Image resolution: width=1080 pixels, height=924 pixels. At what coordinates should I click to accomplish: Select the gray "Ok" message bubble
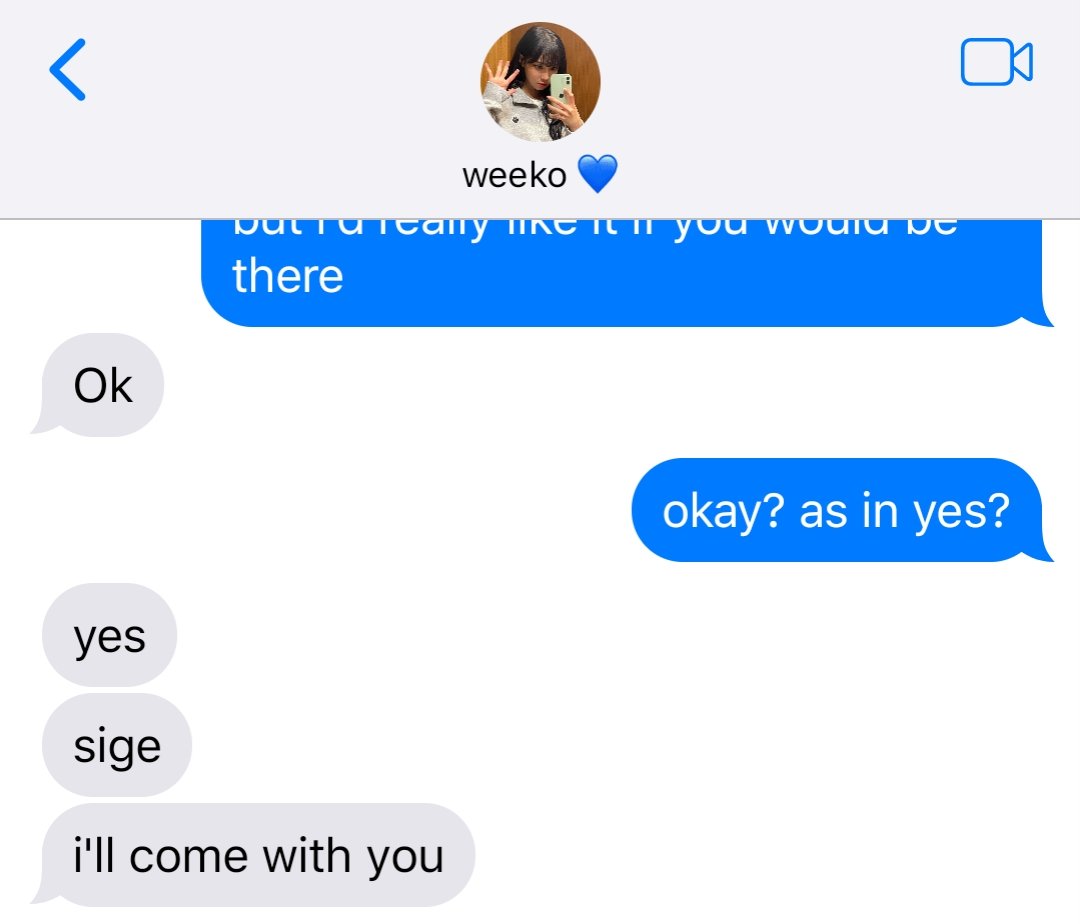click(x=102, y=385)
